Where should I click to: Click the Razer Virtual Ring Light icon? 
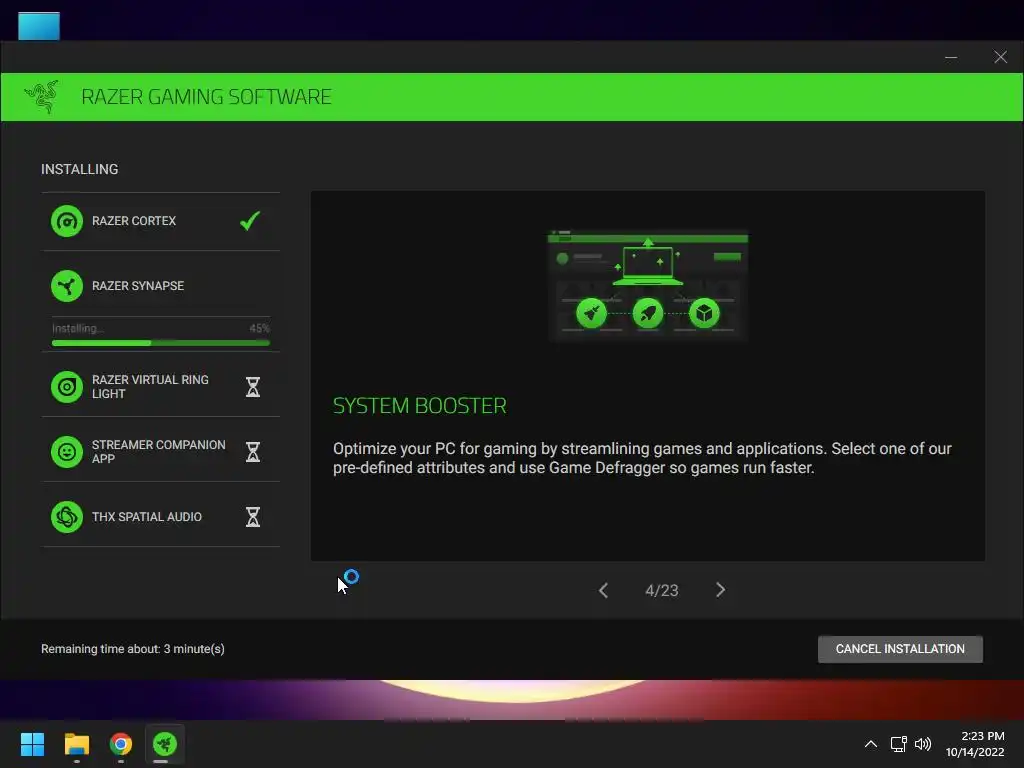(67, 387)
